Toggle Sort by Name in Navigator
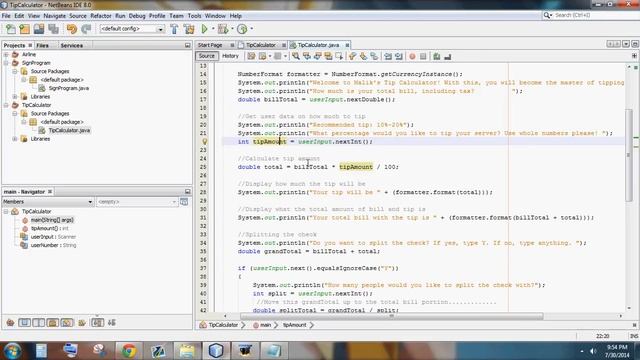640x360 pixels. tap(97, 323)
